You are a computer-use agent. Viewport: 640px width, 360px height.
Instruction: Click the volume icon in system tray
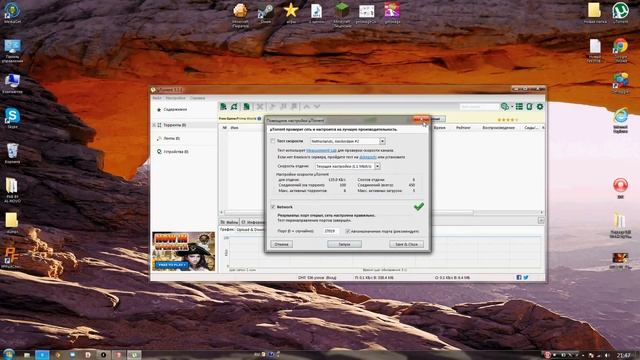coord(607,356)
